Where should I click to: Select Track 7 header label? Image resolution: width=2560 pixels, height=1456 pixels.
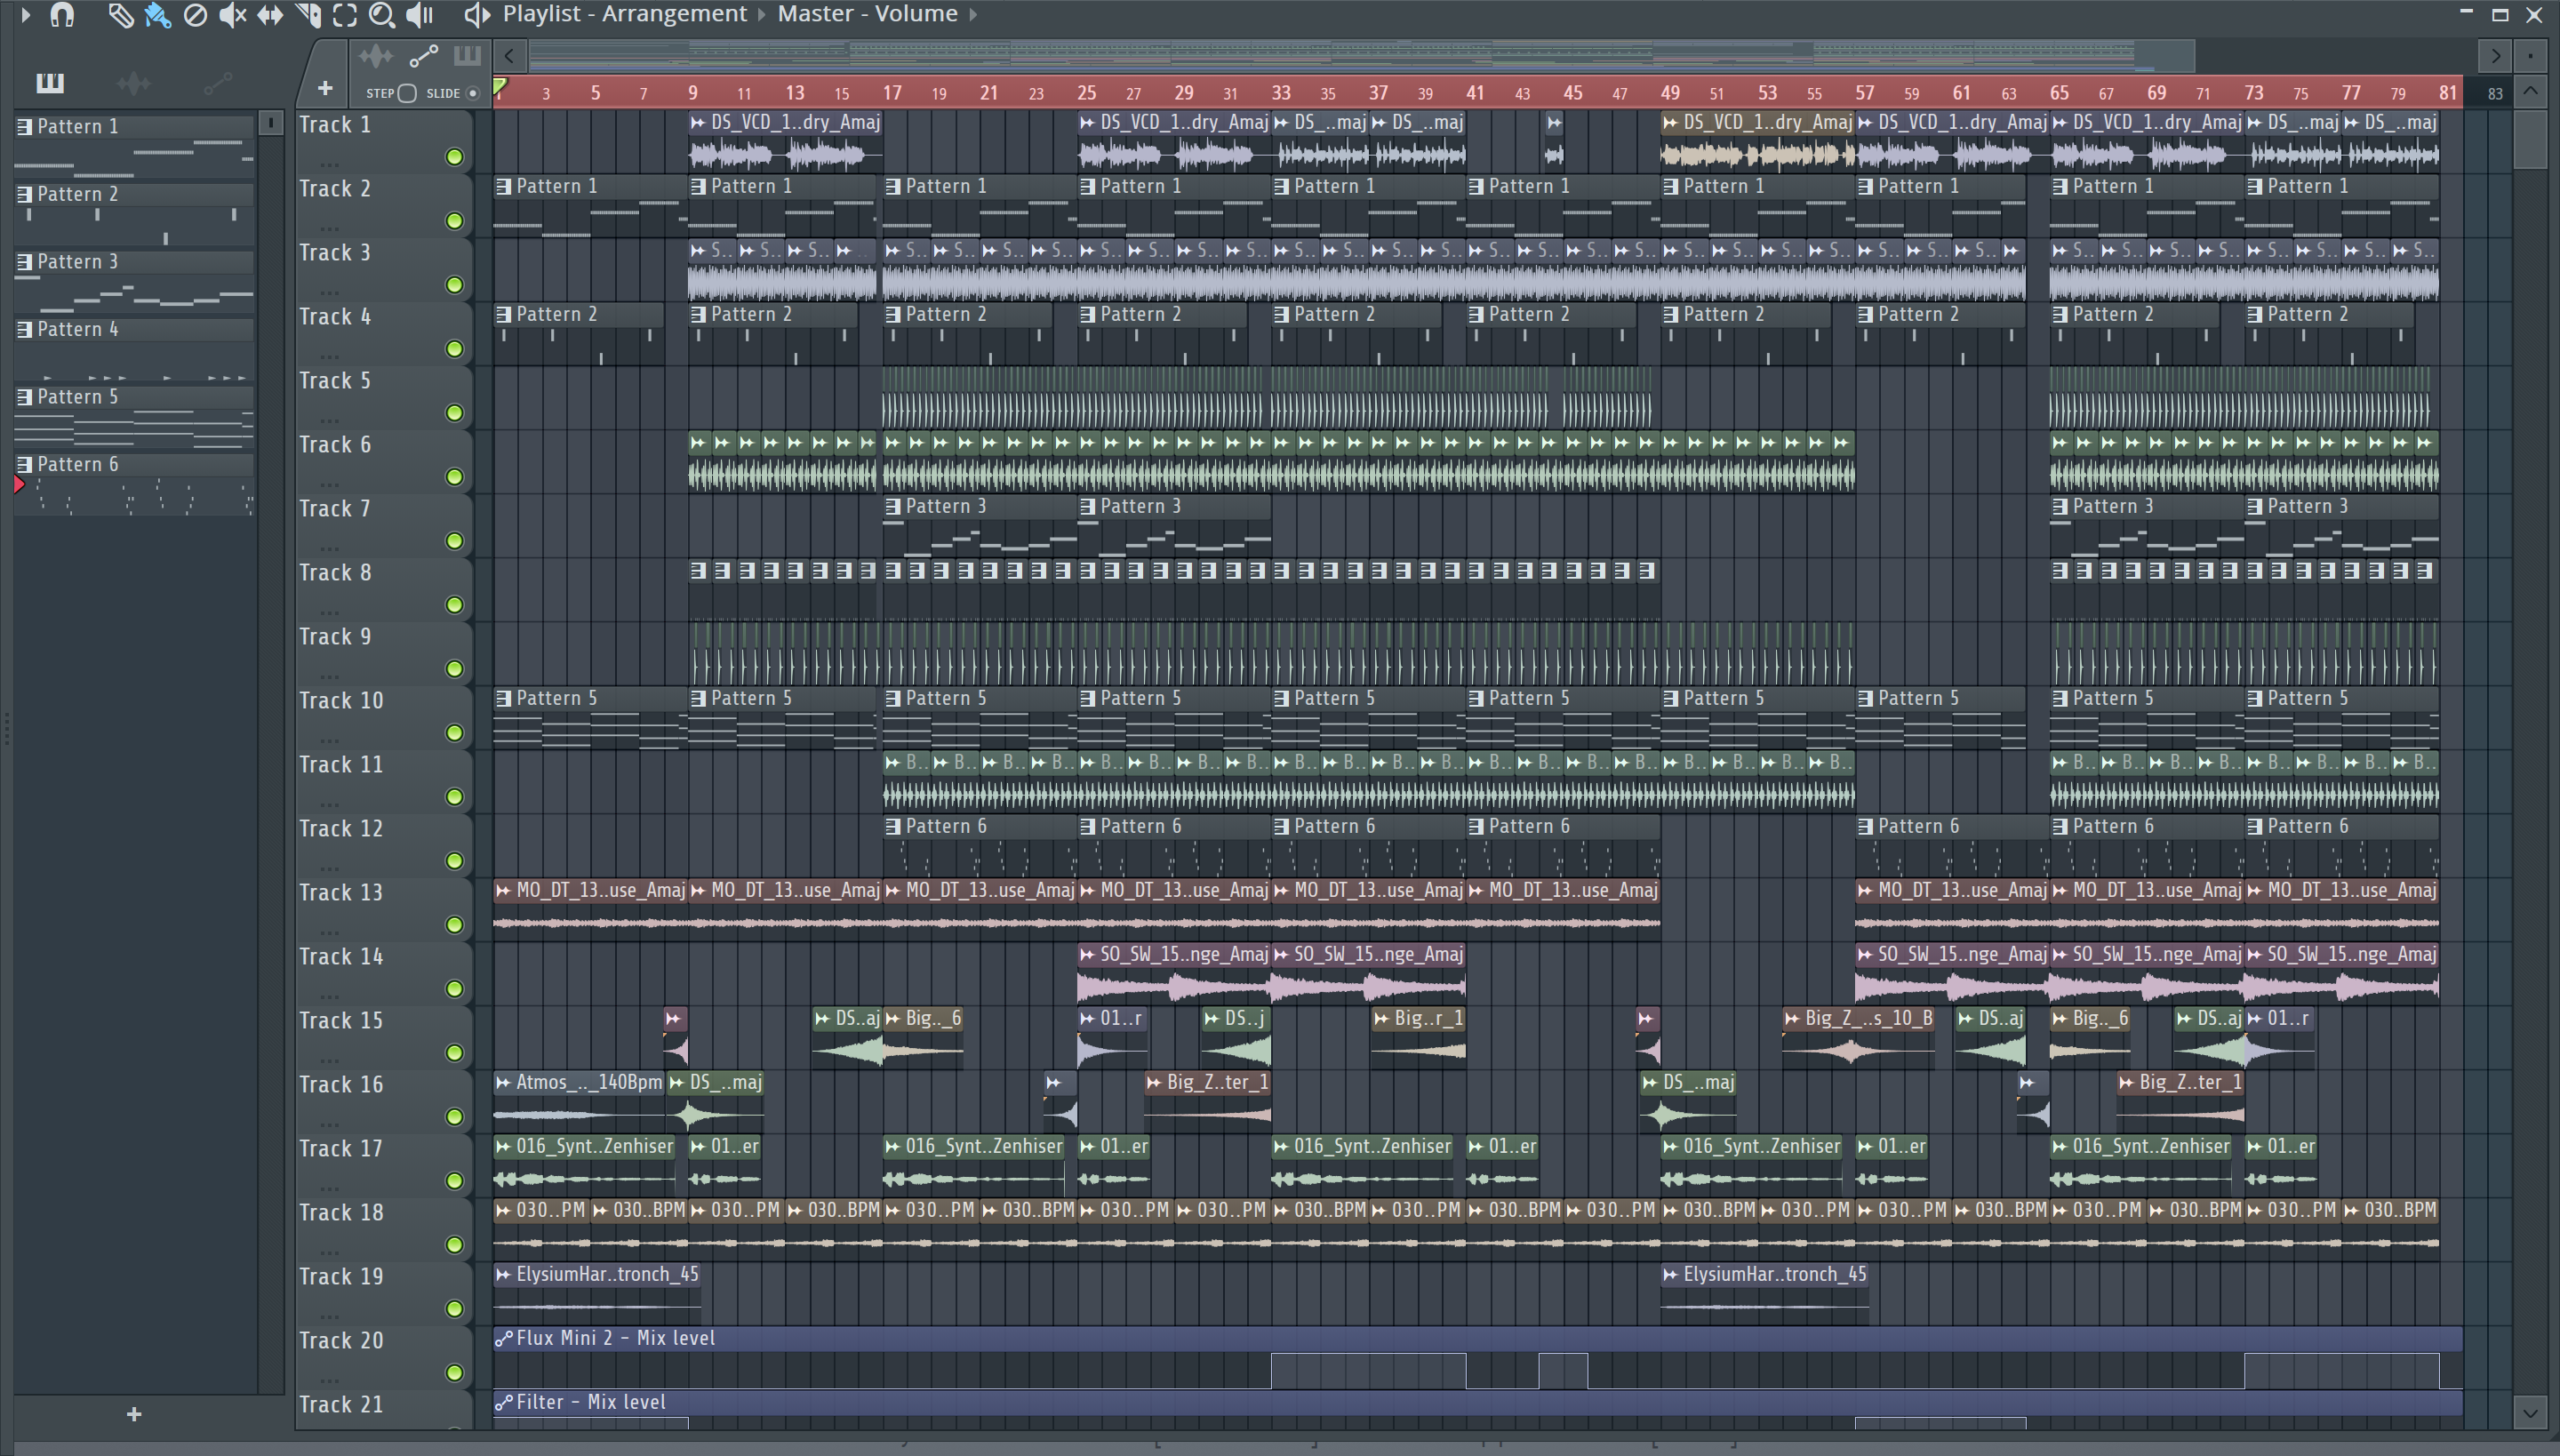point(335,509)
